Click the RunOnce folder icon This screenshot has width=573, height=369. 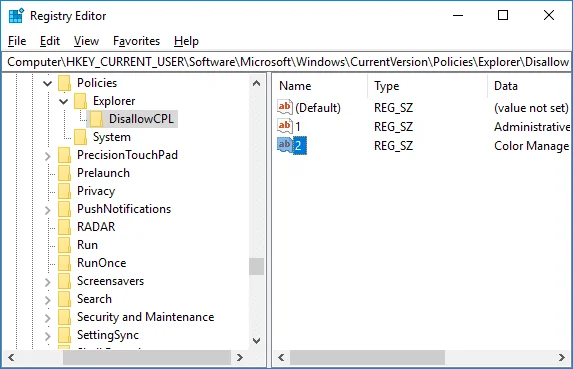pos(65,263)
